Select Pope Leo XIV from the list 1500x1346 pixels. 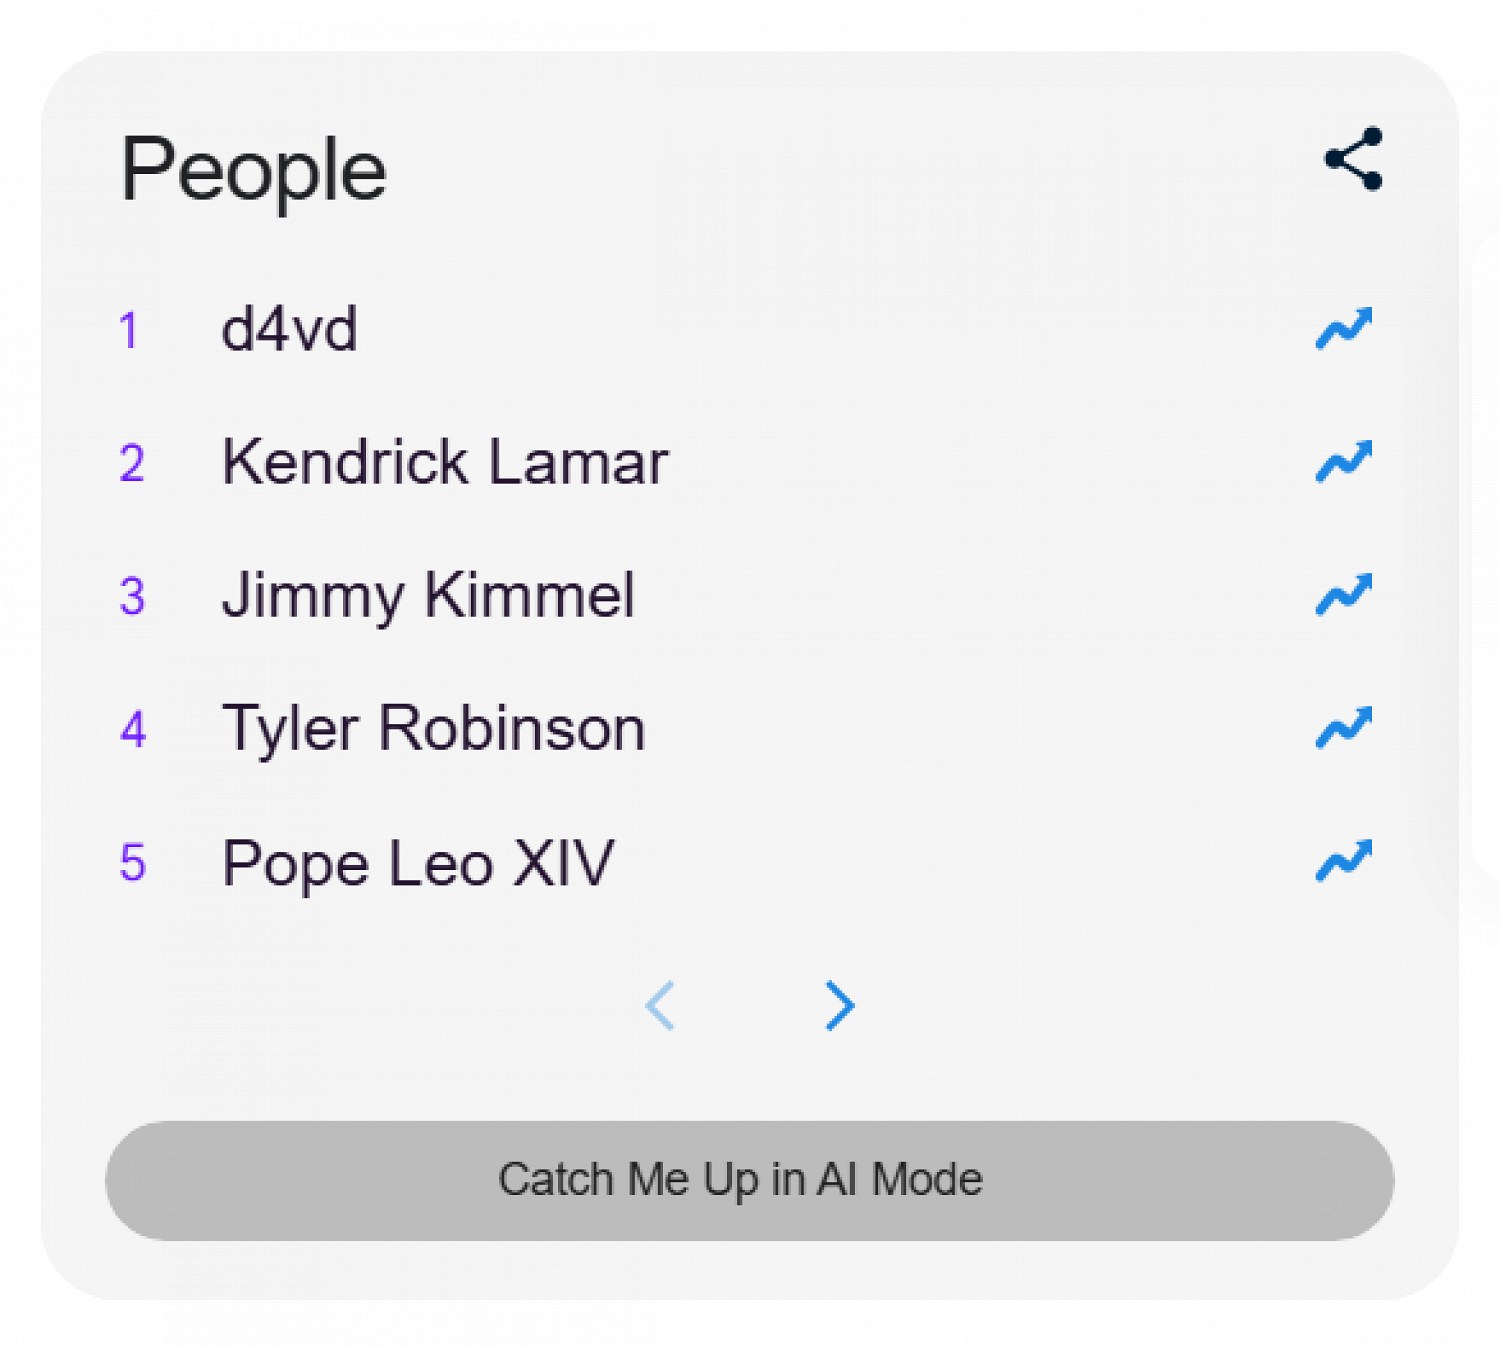[x=418, y=862]
